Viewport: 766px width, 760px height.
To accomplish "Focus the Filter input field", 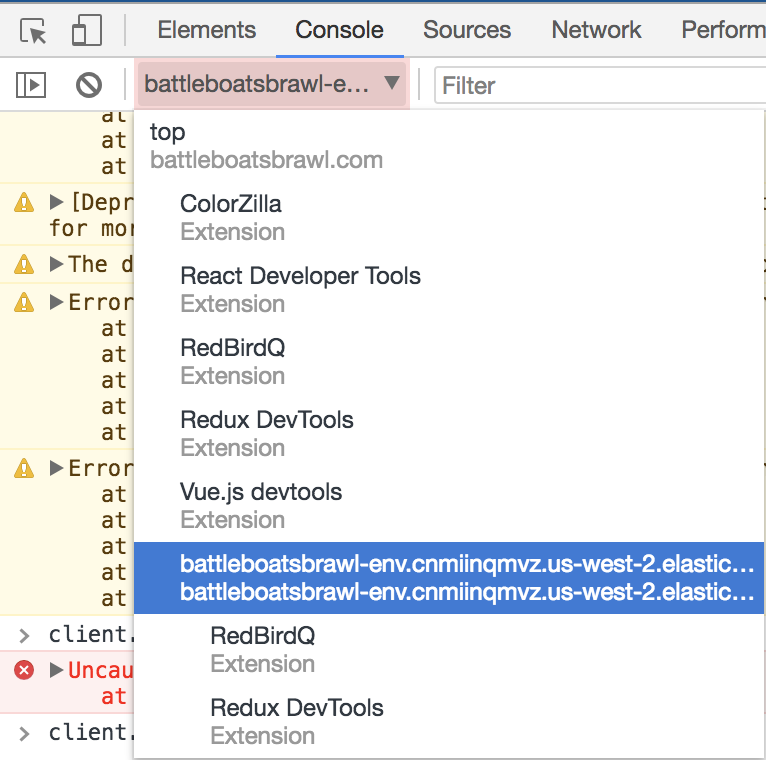I will coord(600,85).
